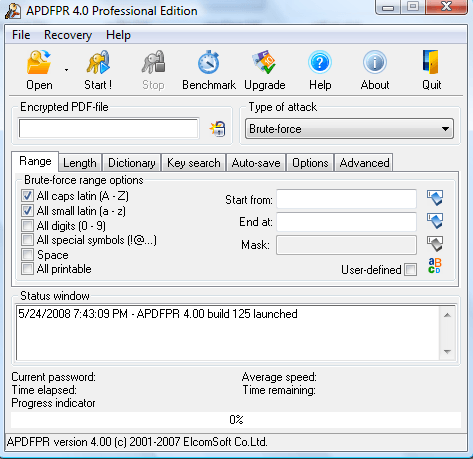Select the Range tab

pyautogui.click(x=35, y=161)
